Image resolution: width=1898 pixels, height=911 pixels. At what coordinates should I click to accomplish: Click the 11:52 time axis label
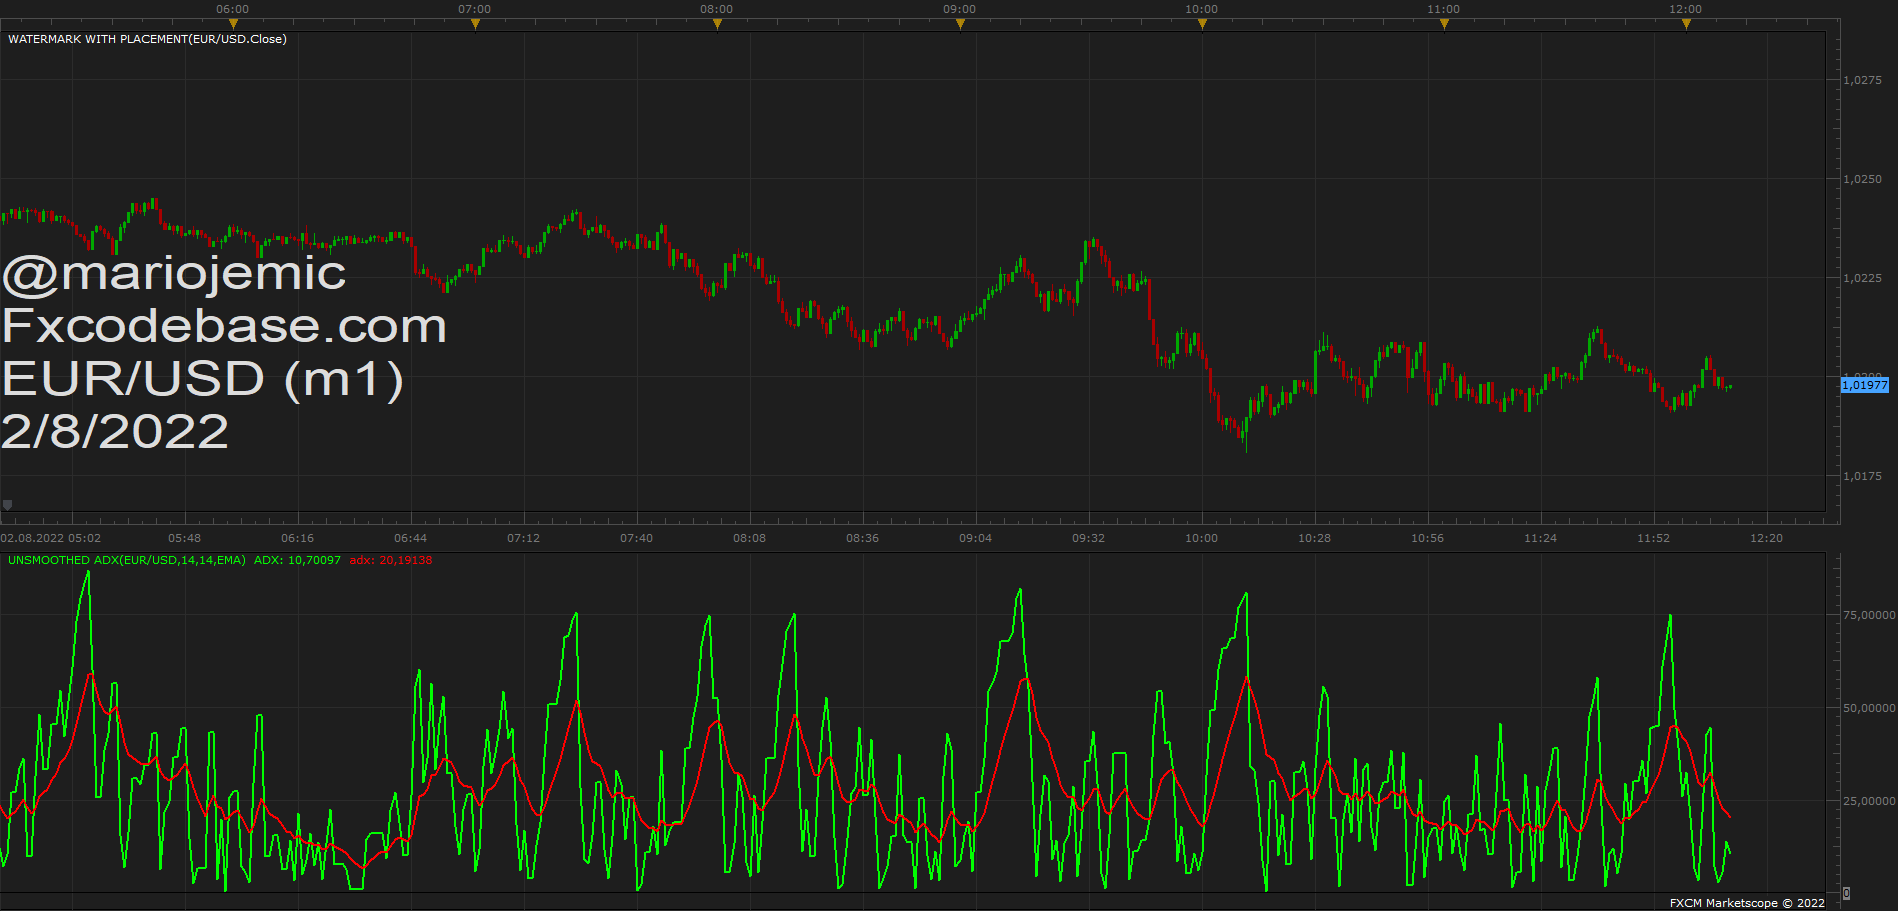[1654, 538]
